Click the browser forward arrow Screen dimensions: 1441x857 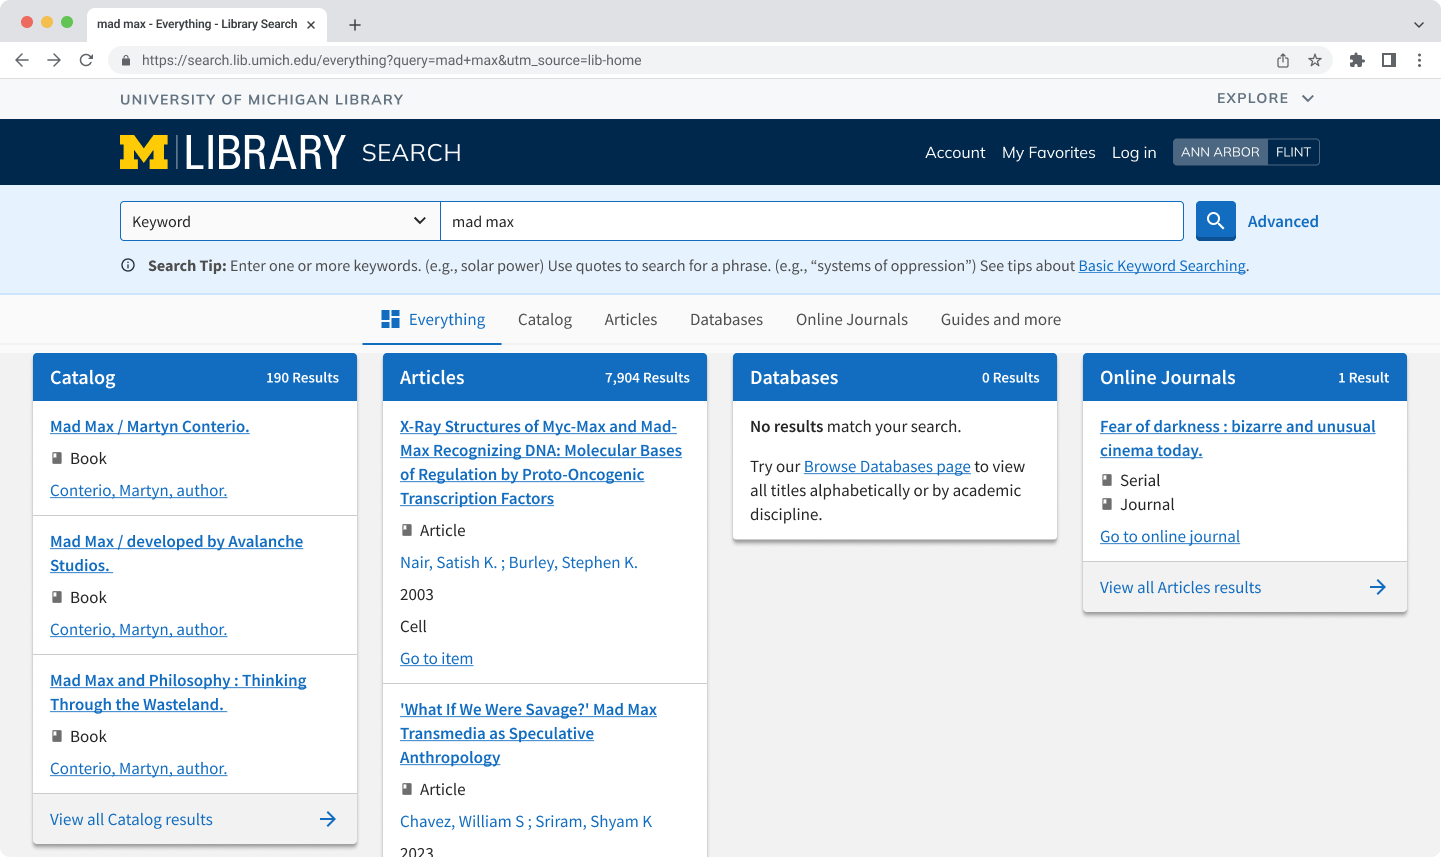(54, 60)
